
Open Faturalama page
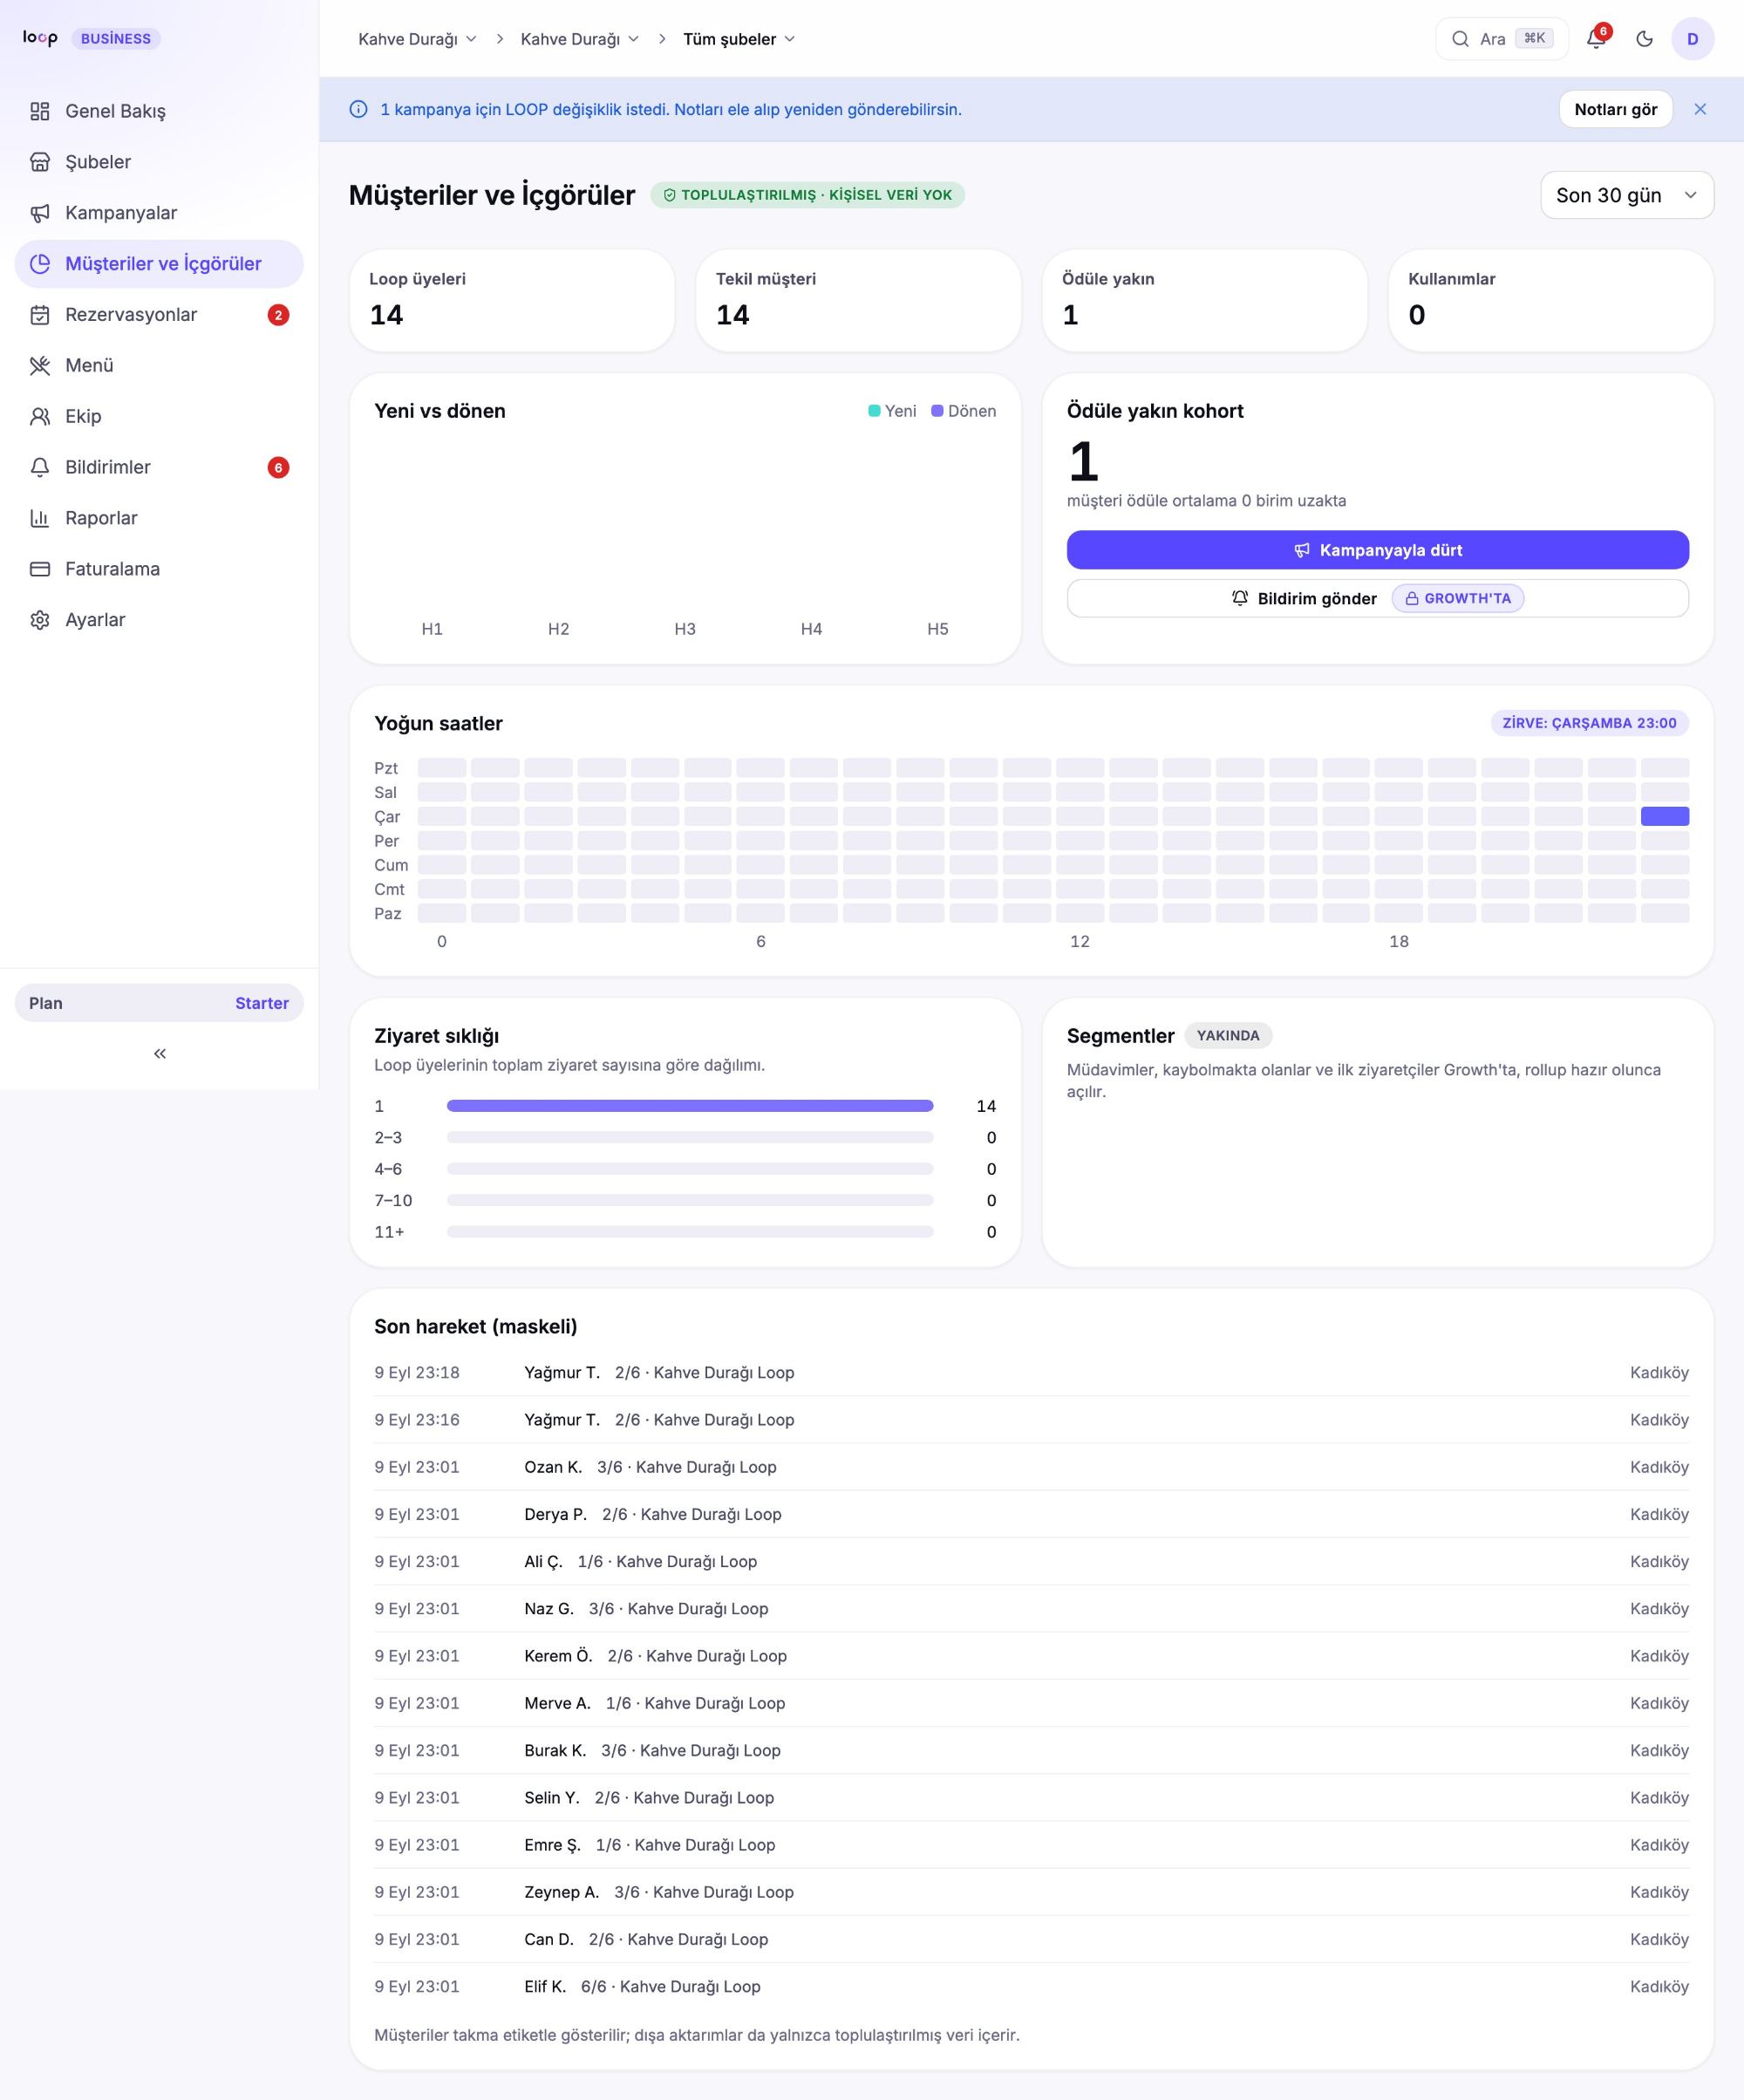159,569
